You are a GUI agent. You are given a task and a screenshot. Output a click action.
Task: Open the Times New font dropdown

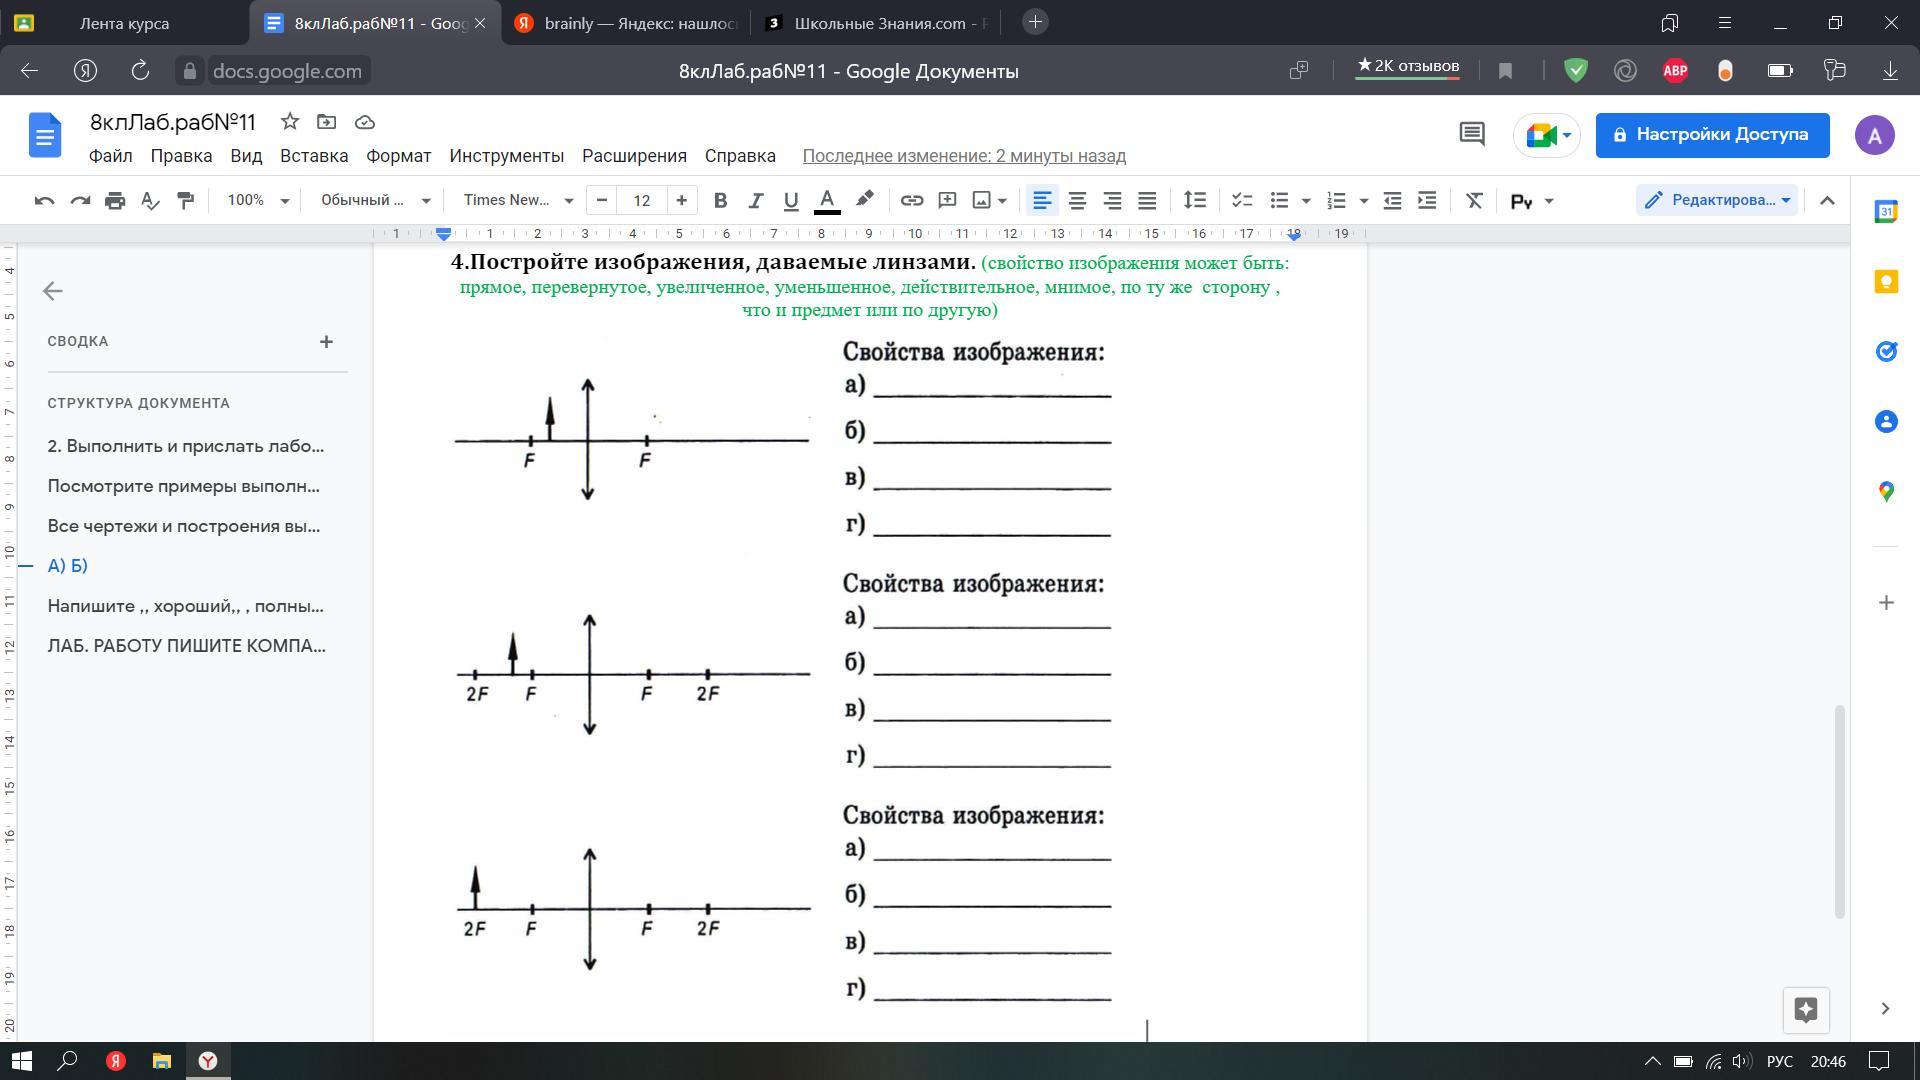click(517, 201)
